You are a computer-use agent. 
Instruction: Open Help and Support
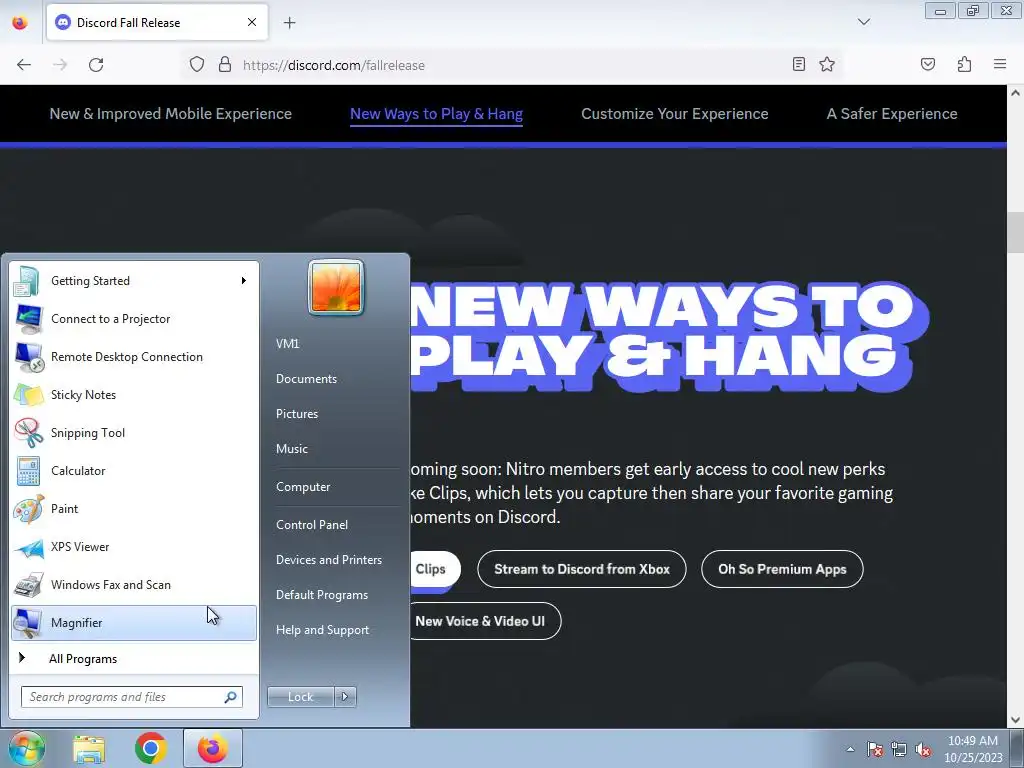point(323,630)
